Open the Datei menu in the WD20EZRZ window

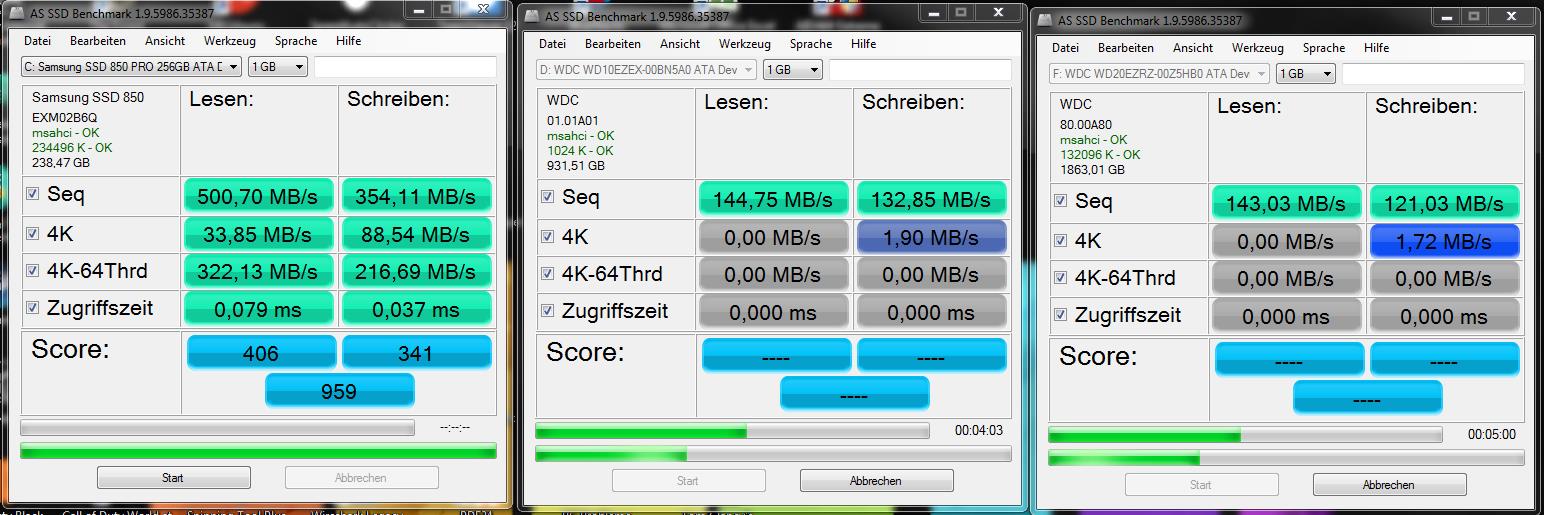pyautogui.click(x=1065, y=48)
